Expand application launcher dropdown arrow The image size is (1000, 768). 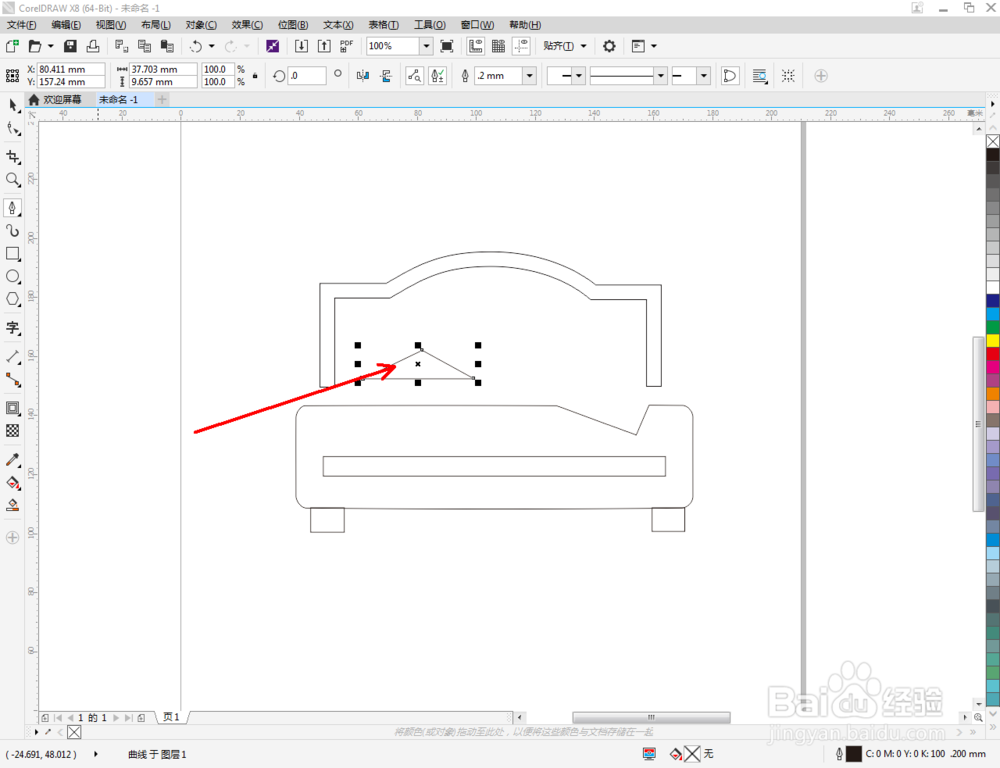point(654,46)
